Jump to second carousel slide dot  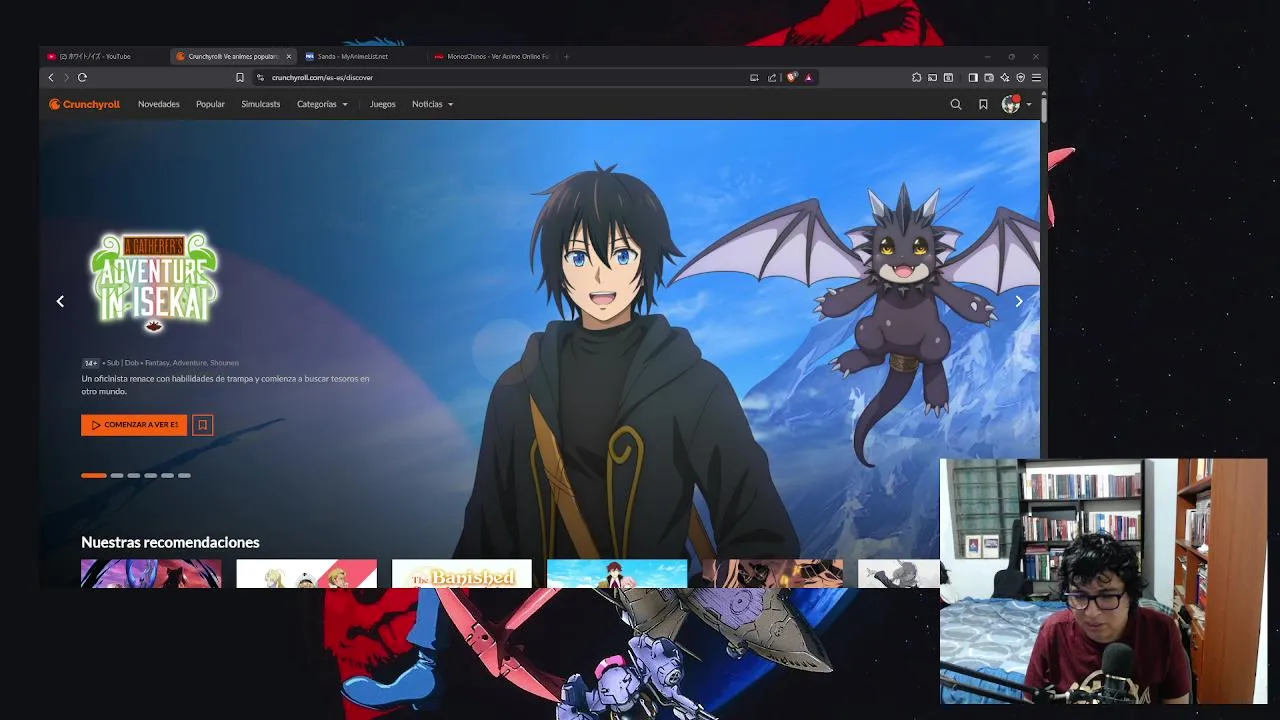[x=117, y=475]
